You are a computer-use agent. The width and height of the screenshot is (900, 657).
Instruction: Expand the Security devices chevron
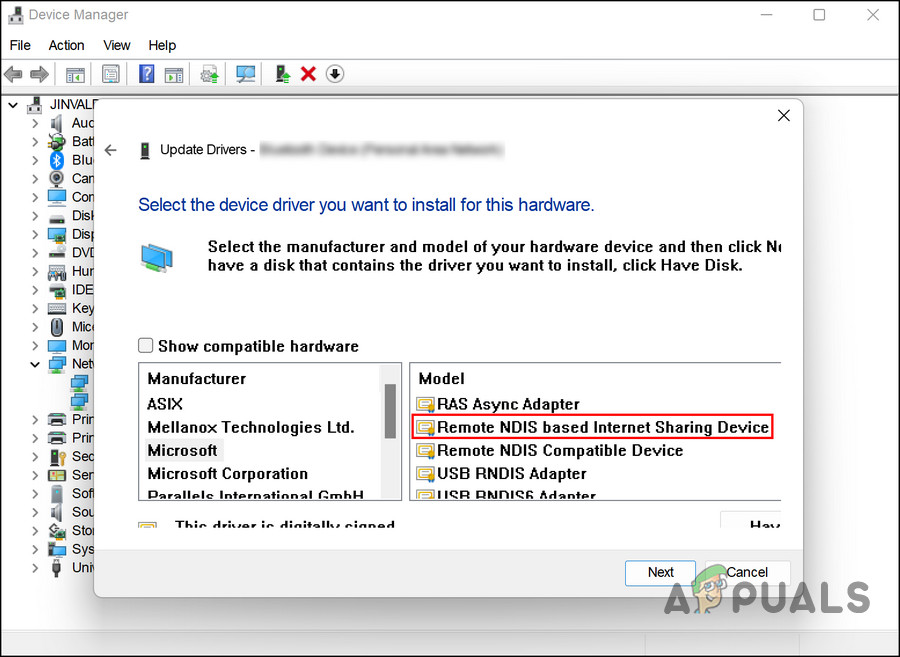coord(35,457)
